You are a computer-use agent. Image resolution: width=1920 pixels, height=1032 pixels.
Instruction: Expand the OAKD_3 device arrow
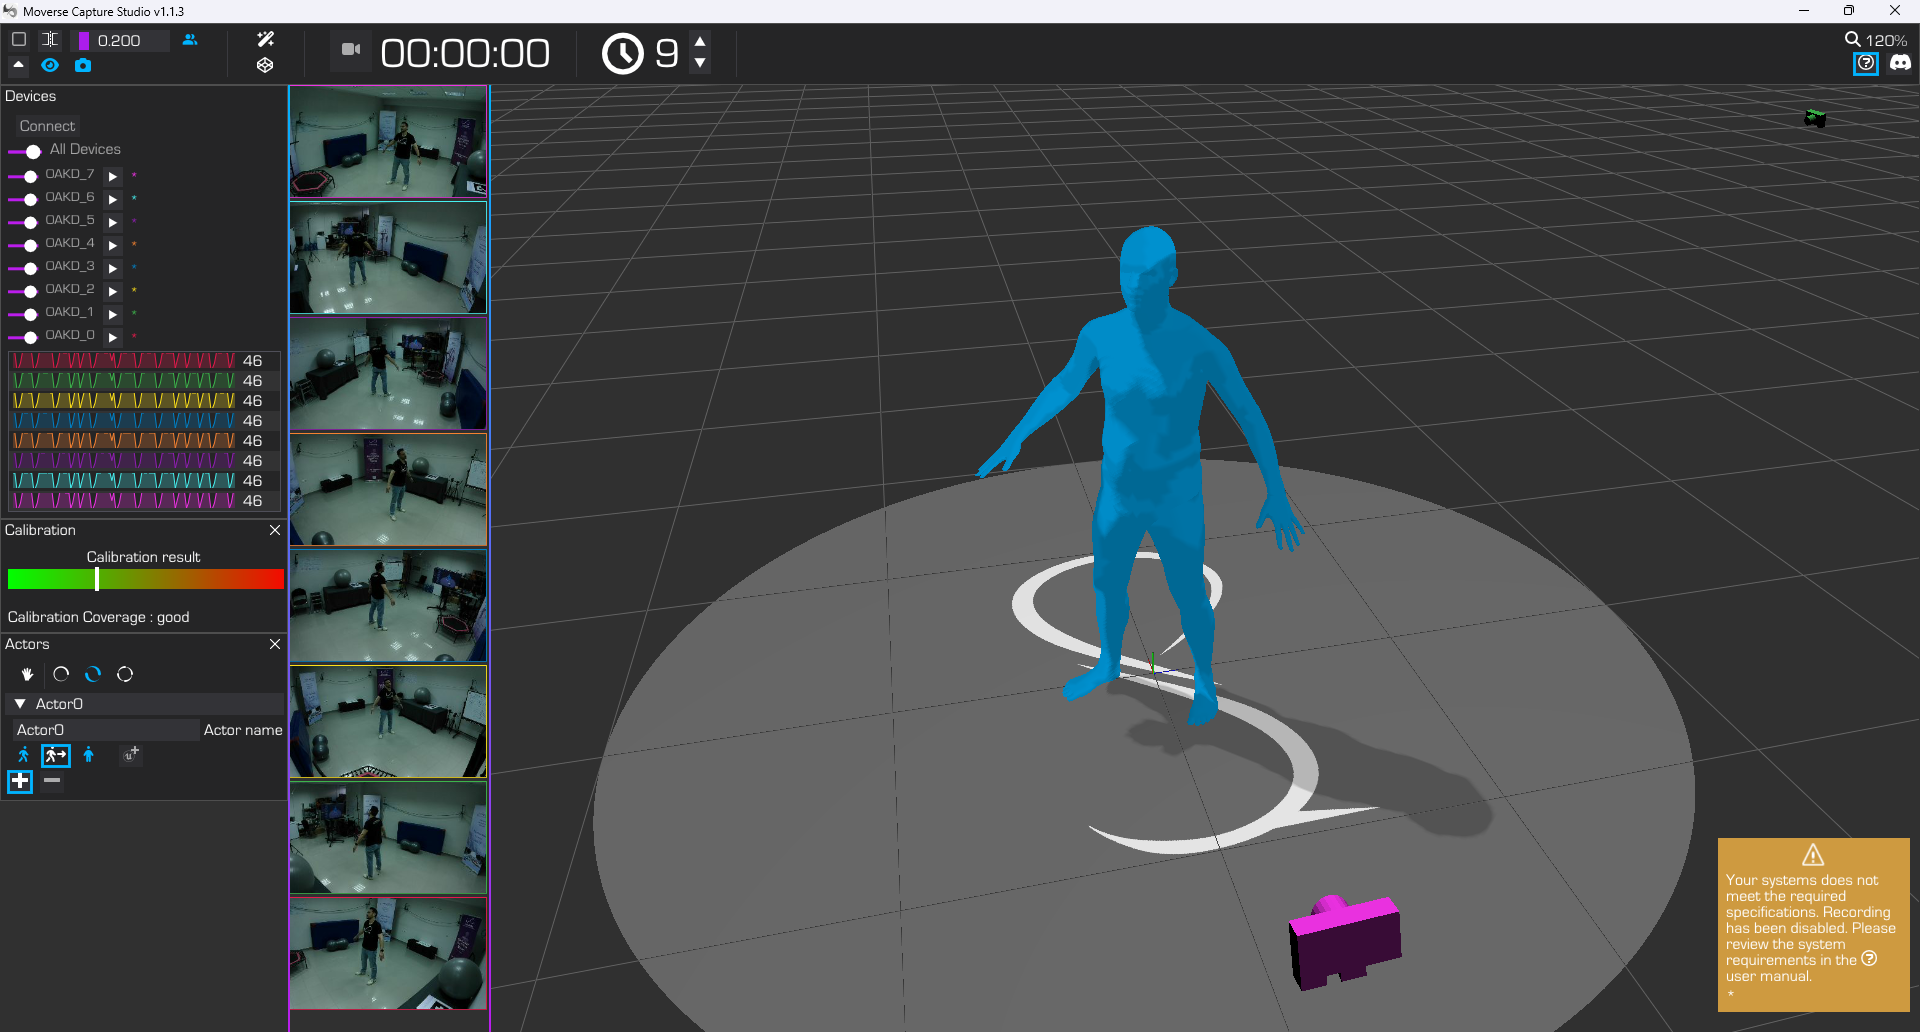[x=113, y=268]
